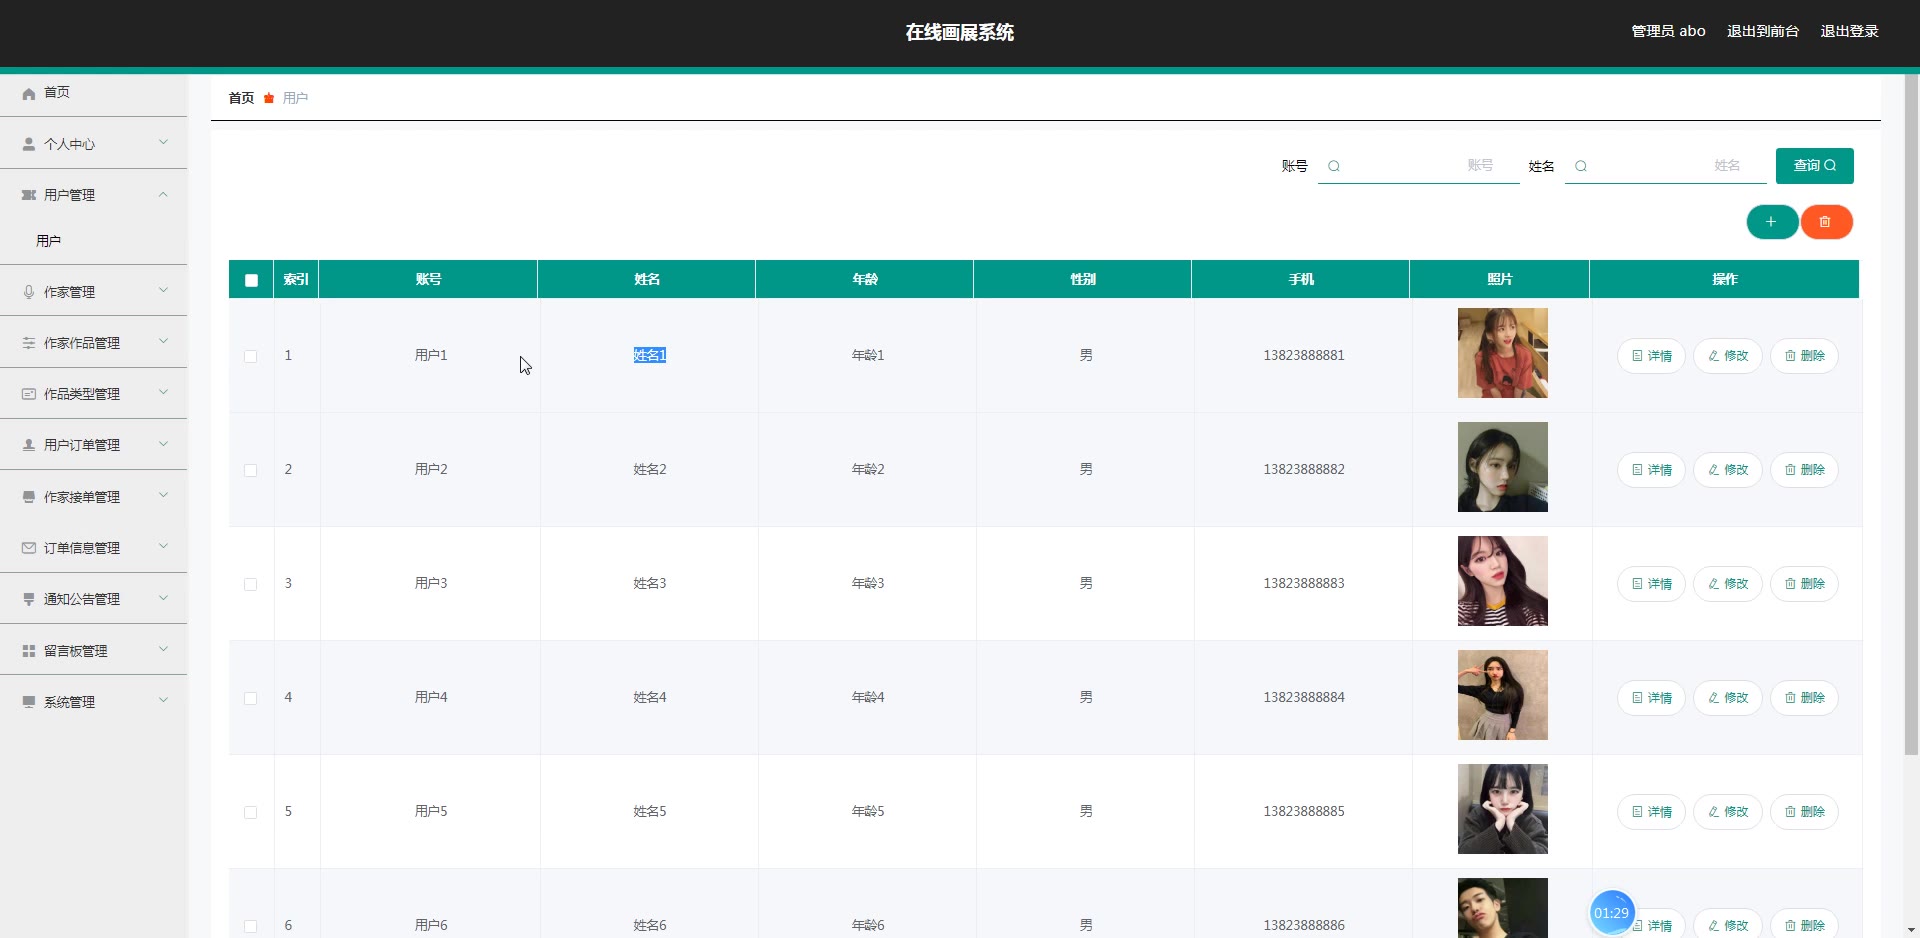The image size is (1920, 938).
Task: Click 退出登录 to log out
Action: pyautogui.click(x=1849, y=32)
